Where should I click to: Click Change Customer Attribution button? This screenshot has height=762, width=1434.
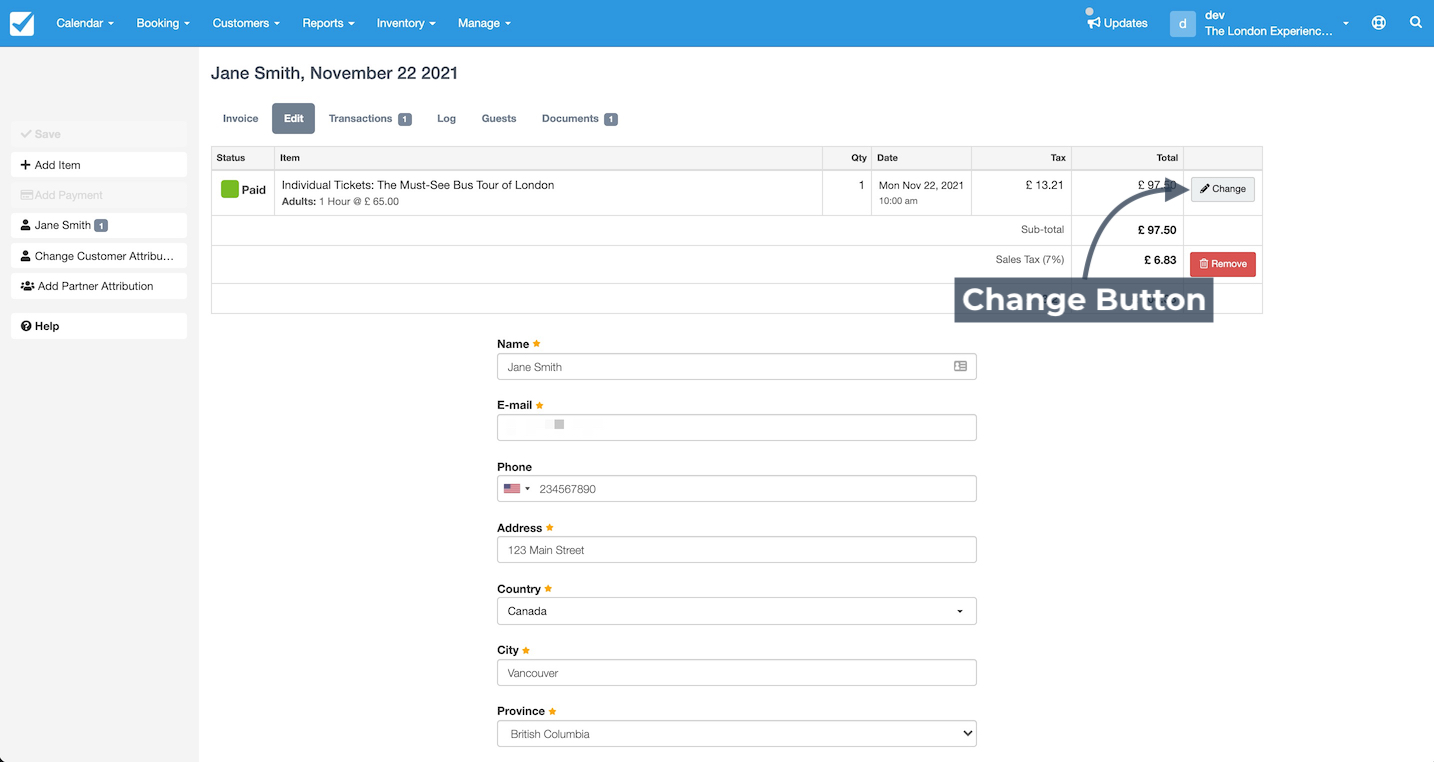pyautogui.click(x=99, y=256)
